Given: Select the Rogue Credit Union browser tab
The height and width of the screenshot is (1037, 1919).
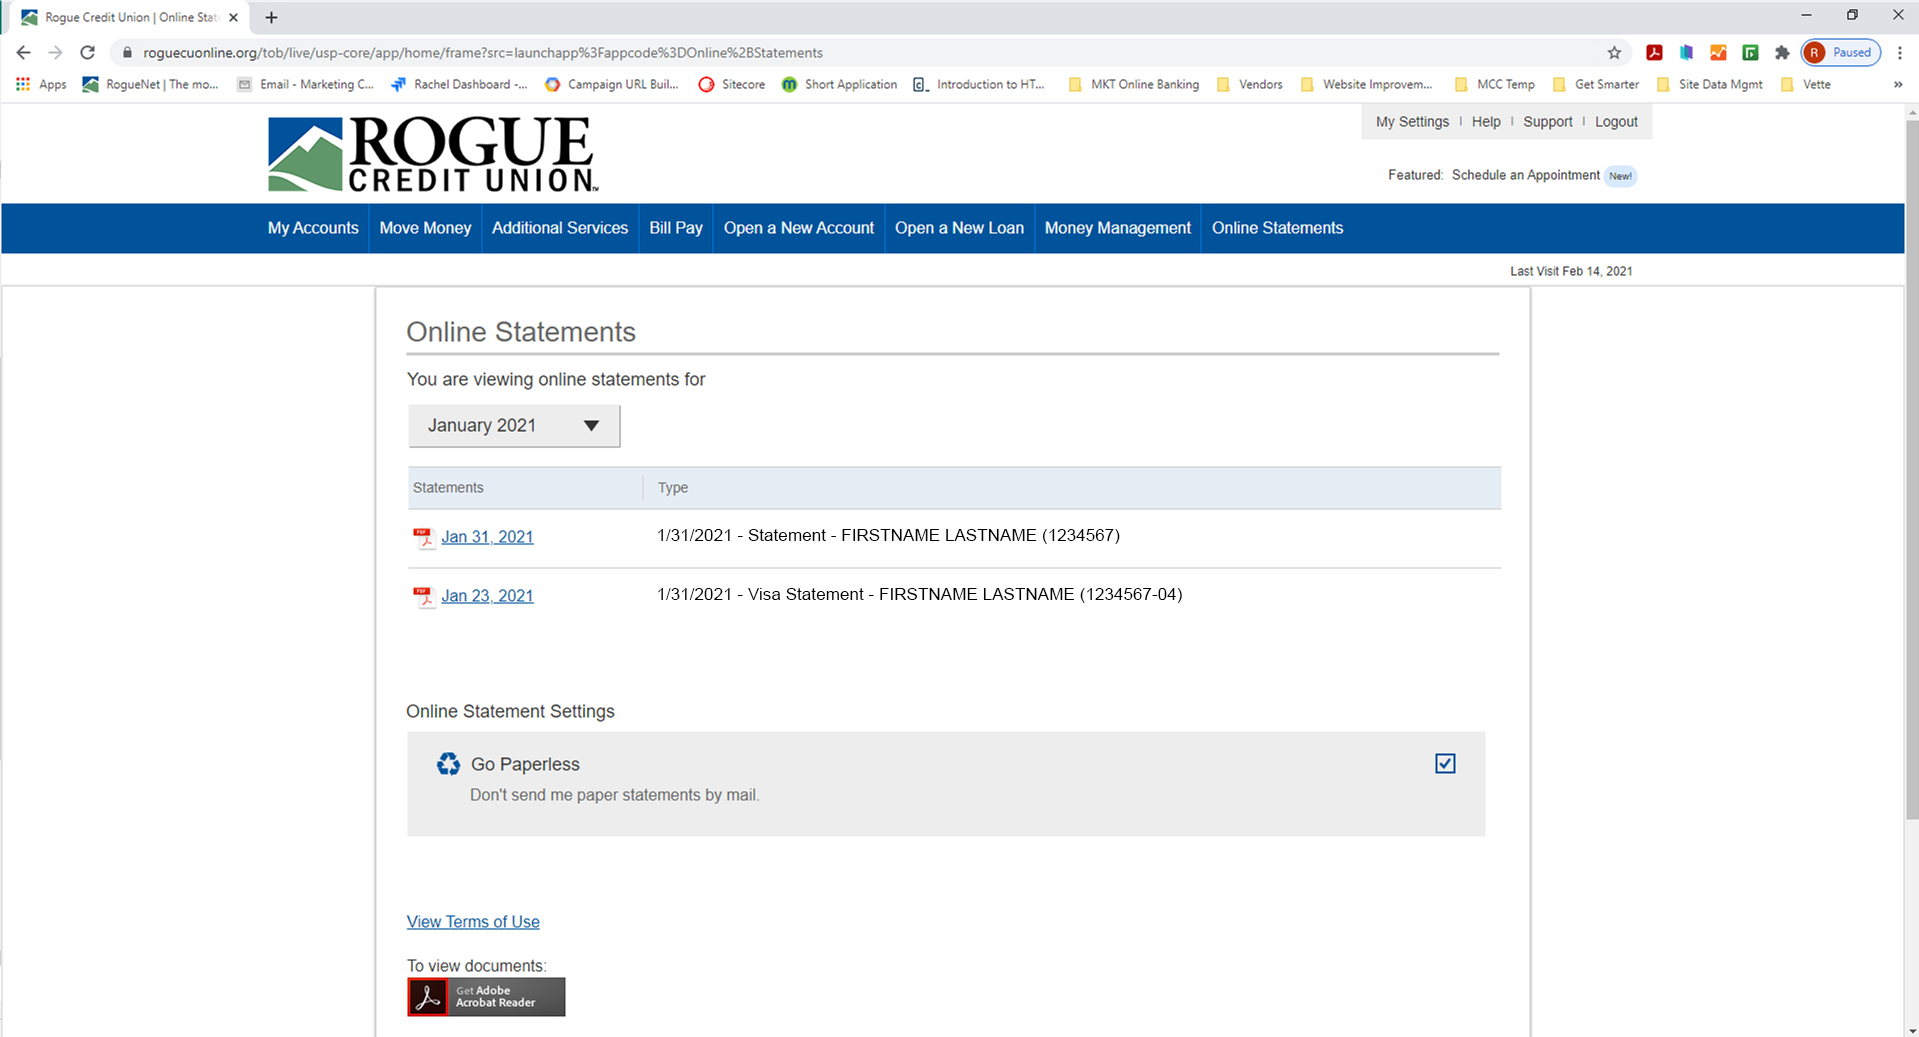Looking at the screenshot, I should tap(127, 17).
